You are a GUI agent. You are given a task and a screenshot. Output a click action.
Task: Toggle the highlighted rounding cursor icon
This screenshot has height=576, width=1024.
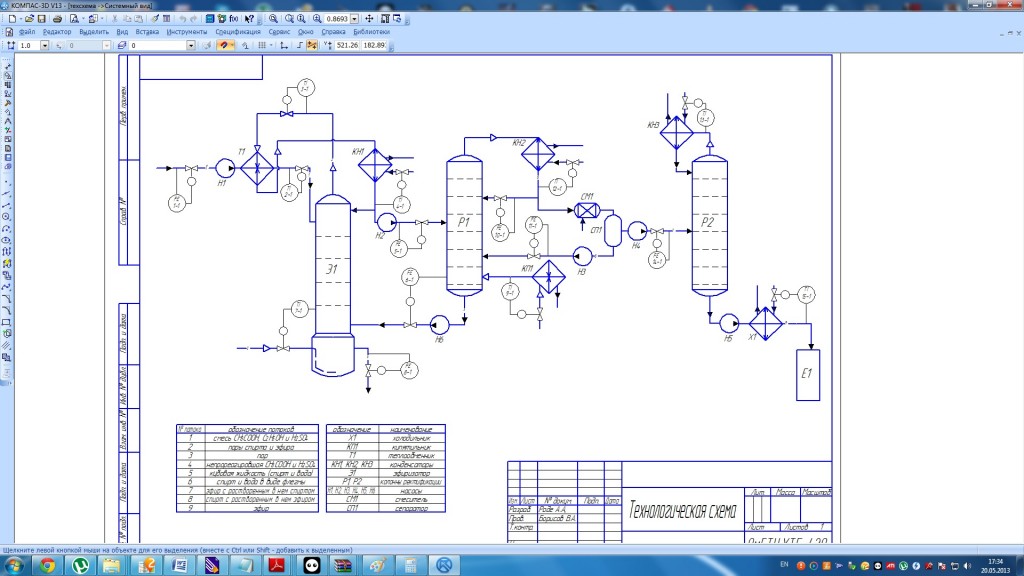point(312,45)
